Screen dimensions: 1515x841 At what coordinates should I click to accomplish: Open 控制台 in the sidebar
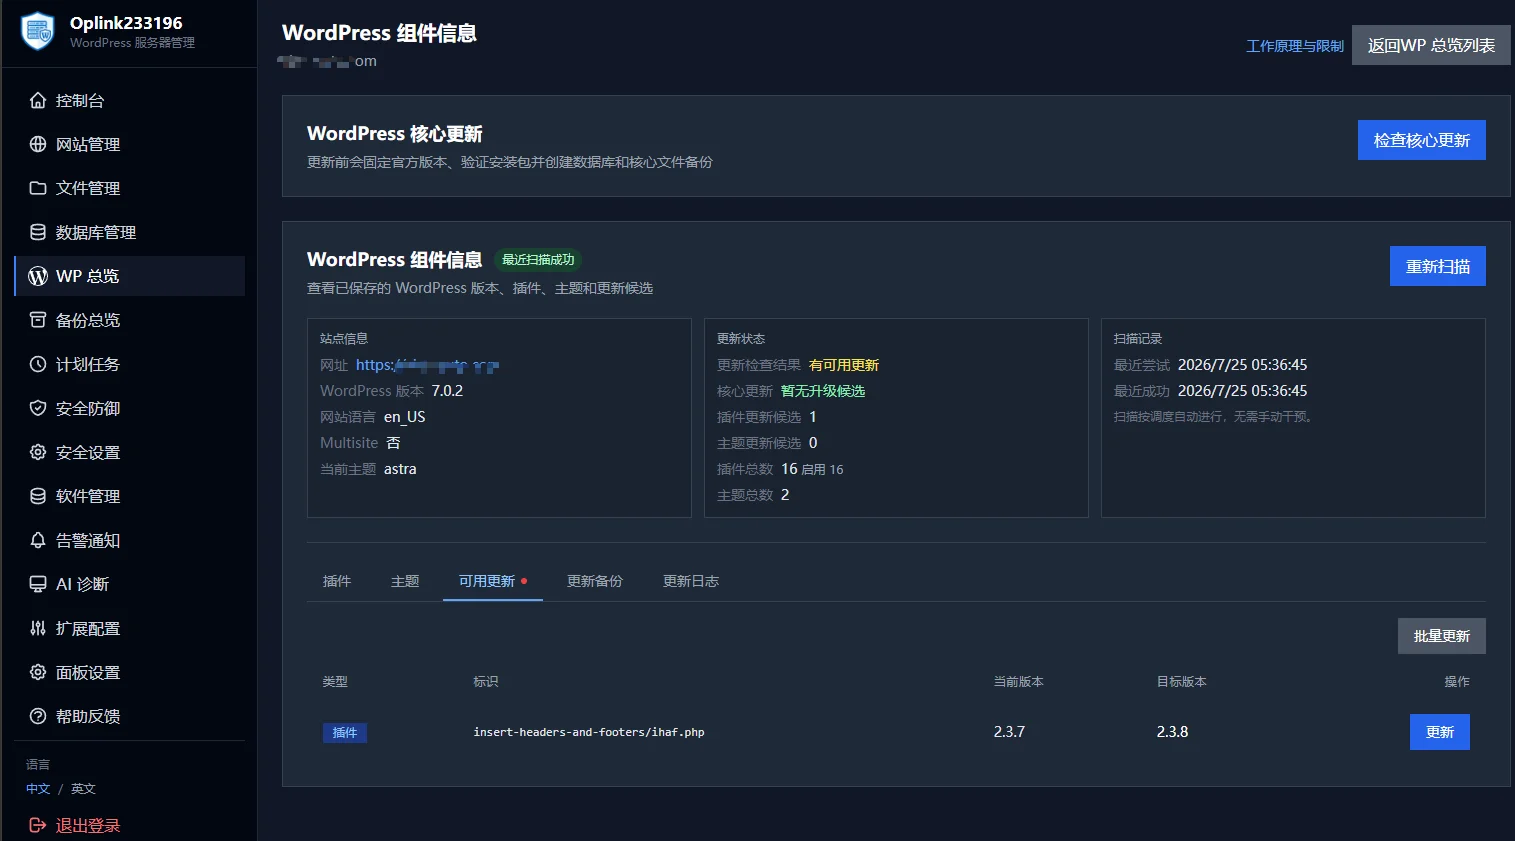pyautogui.click(x=130, y=100)
